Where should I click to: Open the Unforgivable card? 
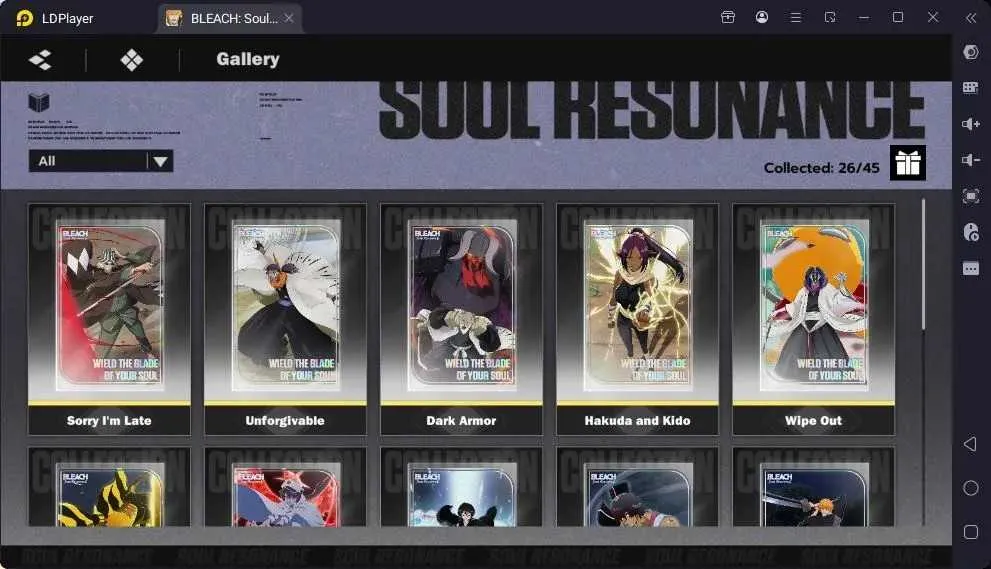pos(285,319)
